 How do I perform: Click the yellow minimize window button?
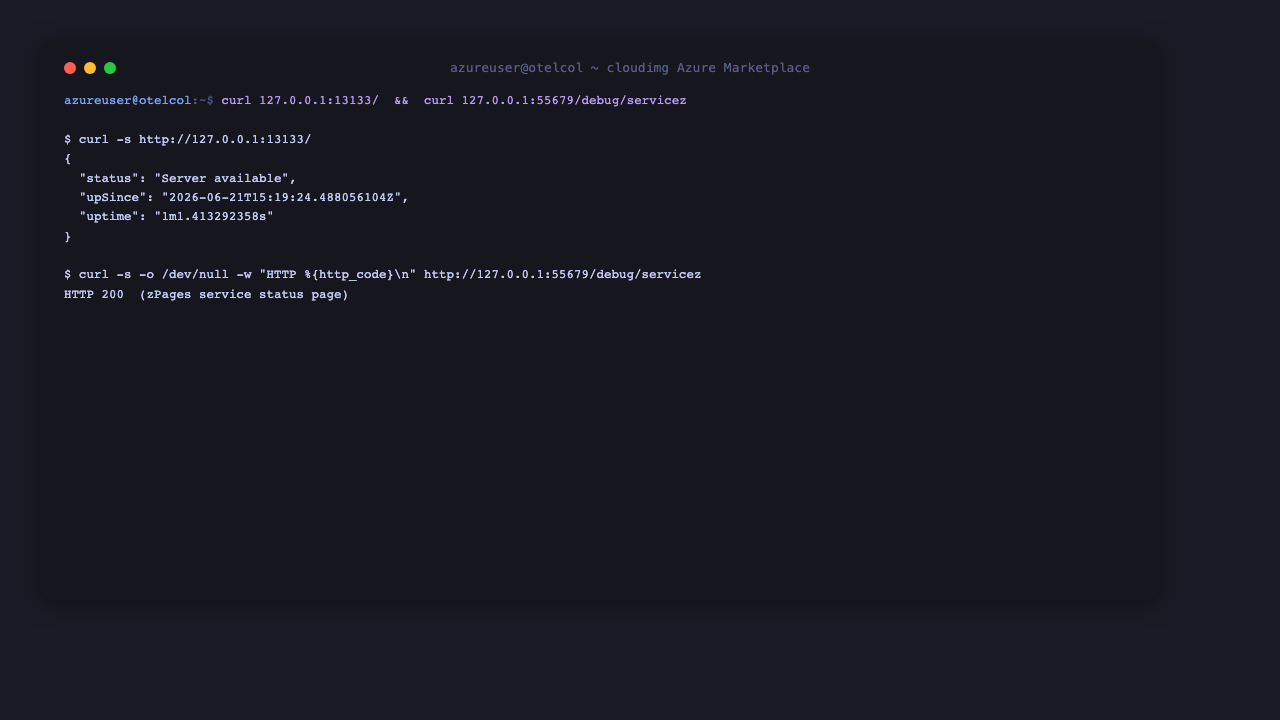point(90,68)
